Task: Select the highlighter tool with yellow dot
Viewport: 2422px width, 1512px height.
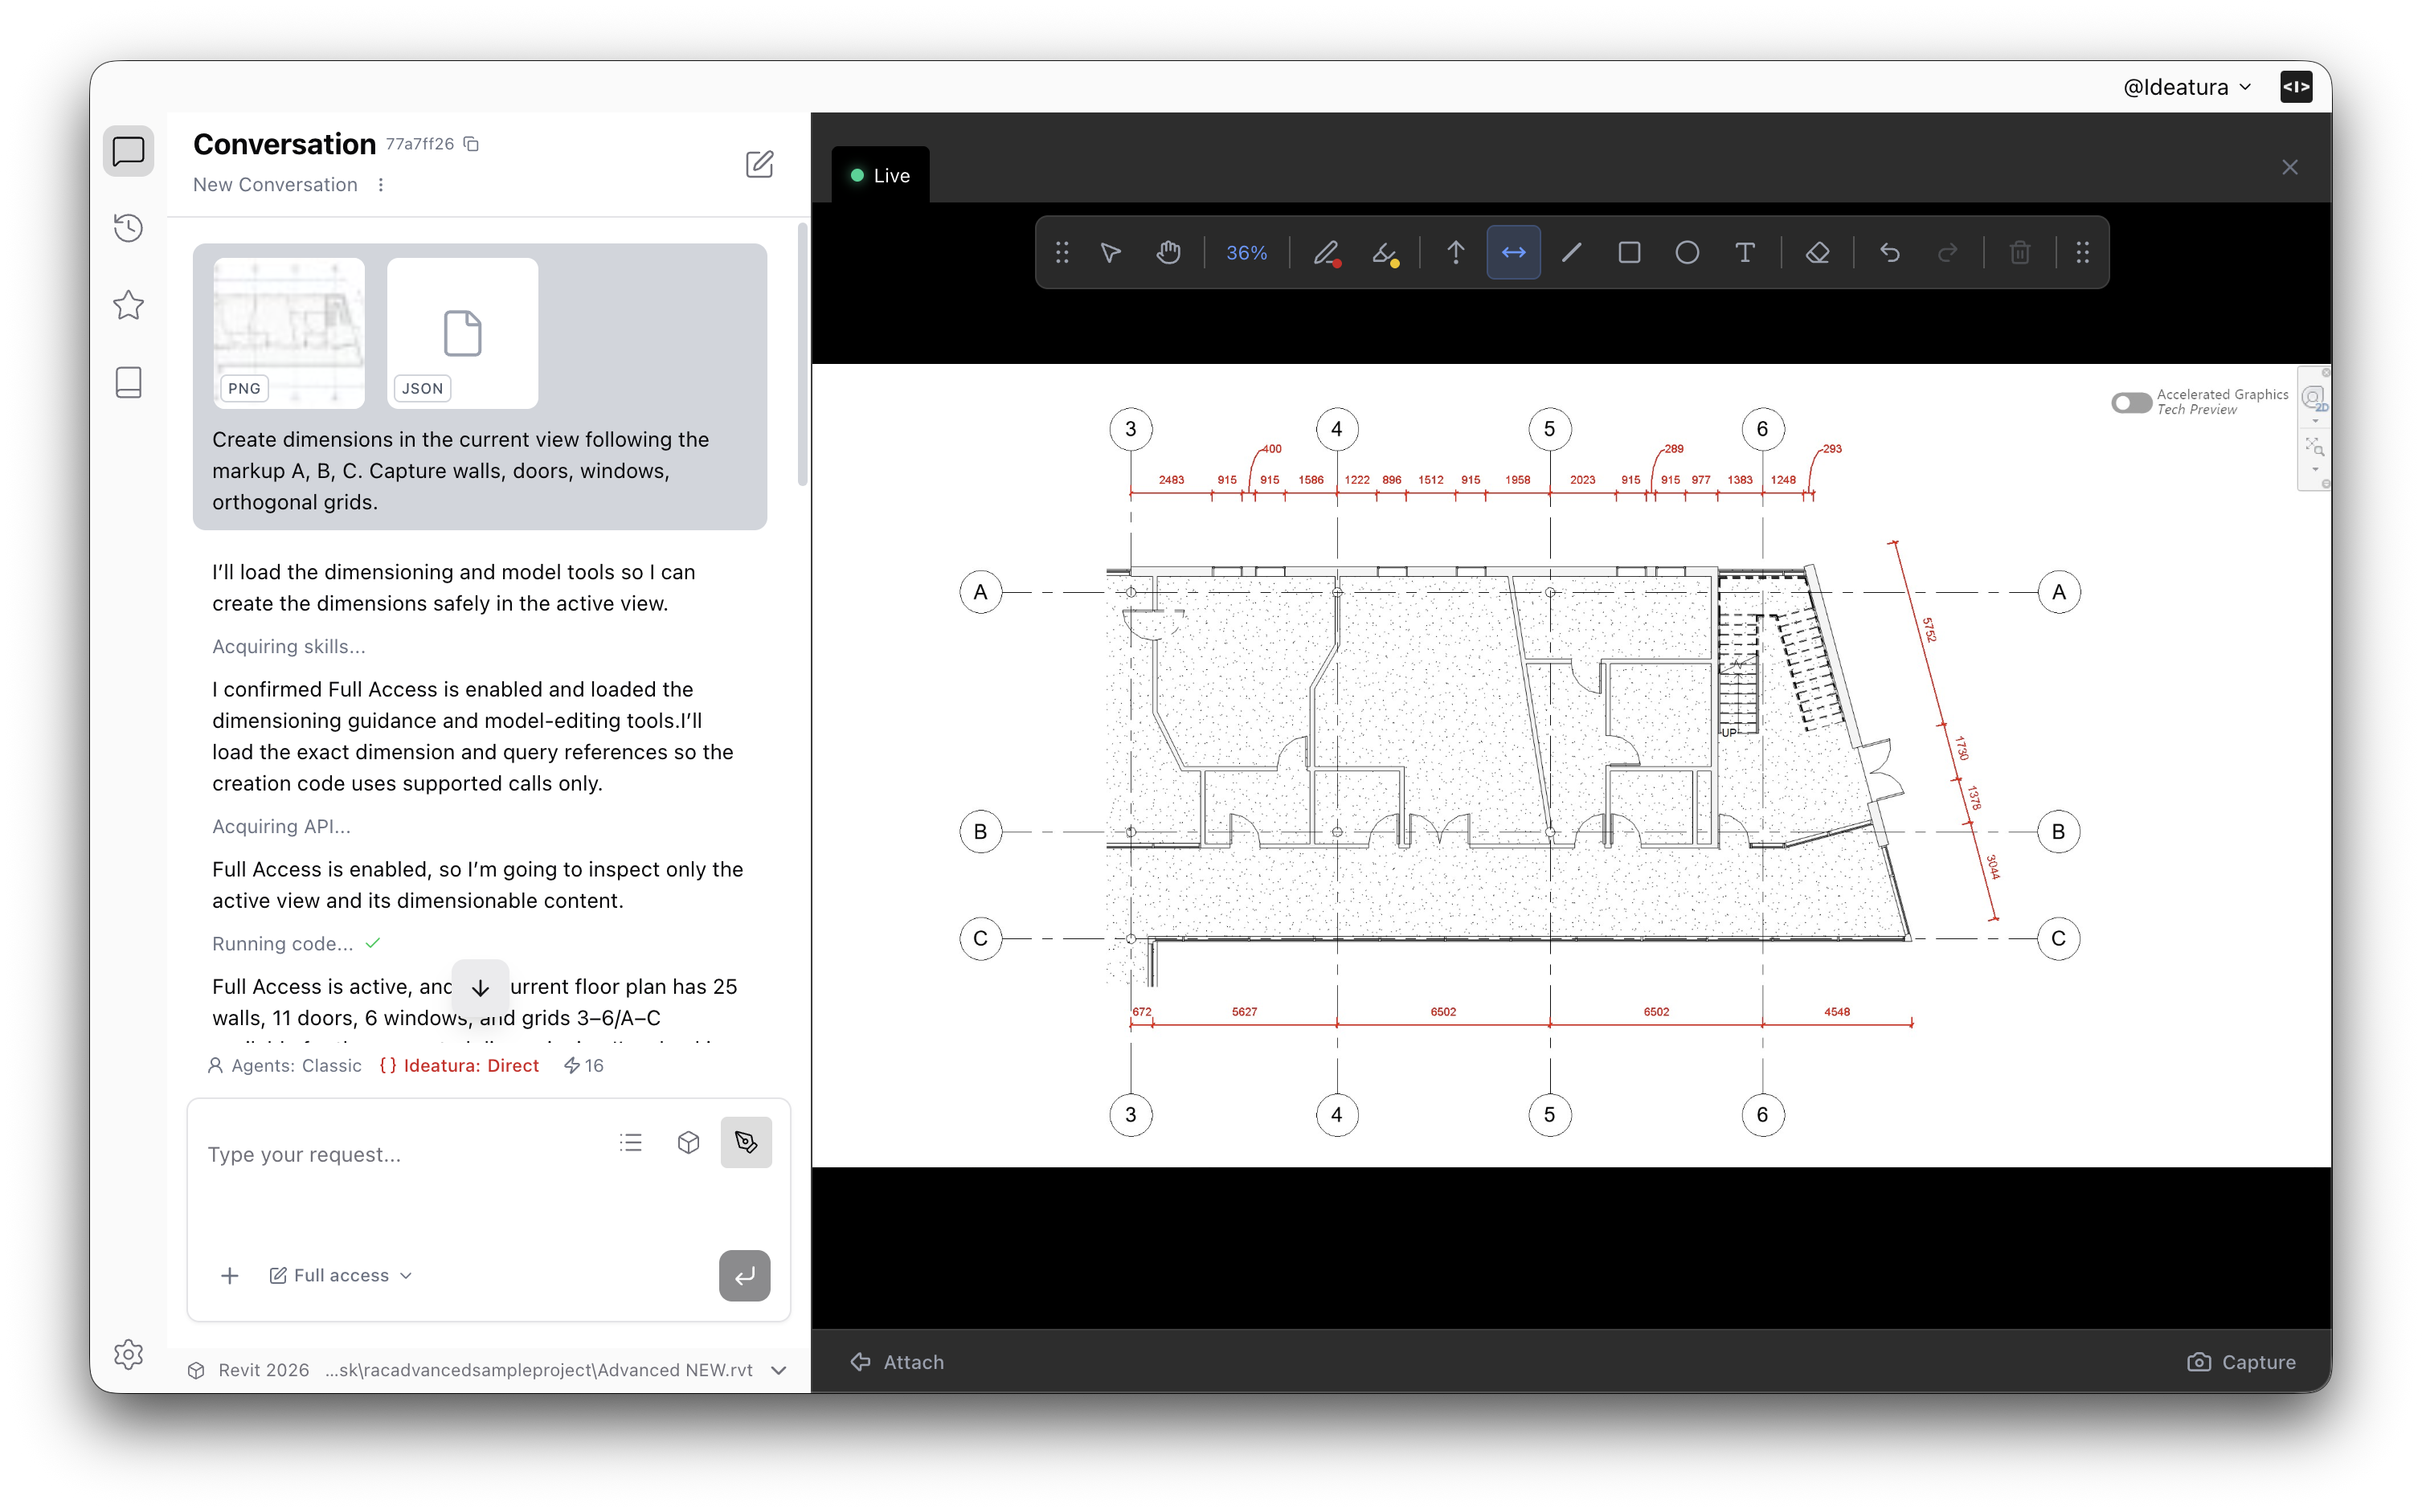Action: [1385, 253]
